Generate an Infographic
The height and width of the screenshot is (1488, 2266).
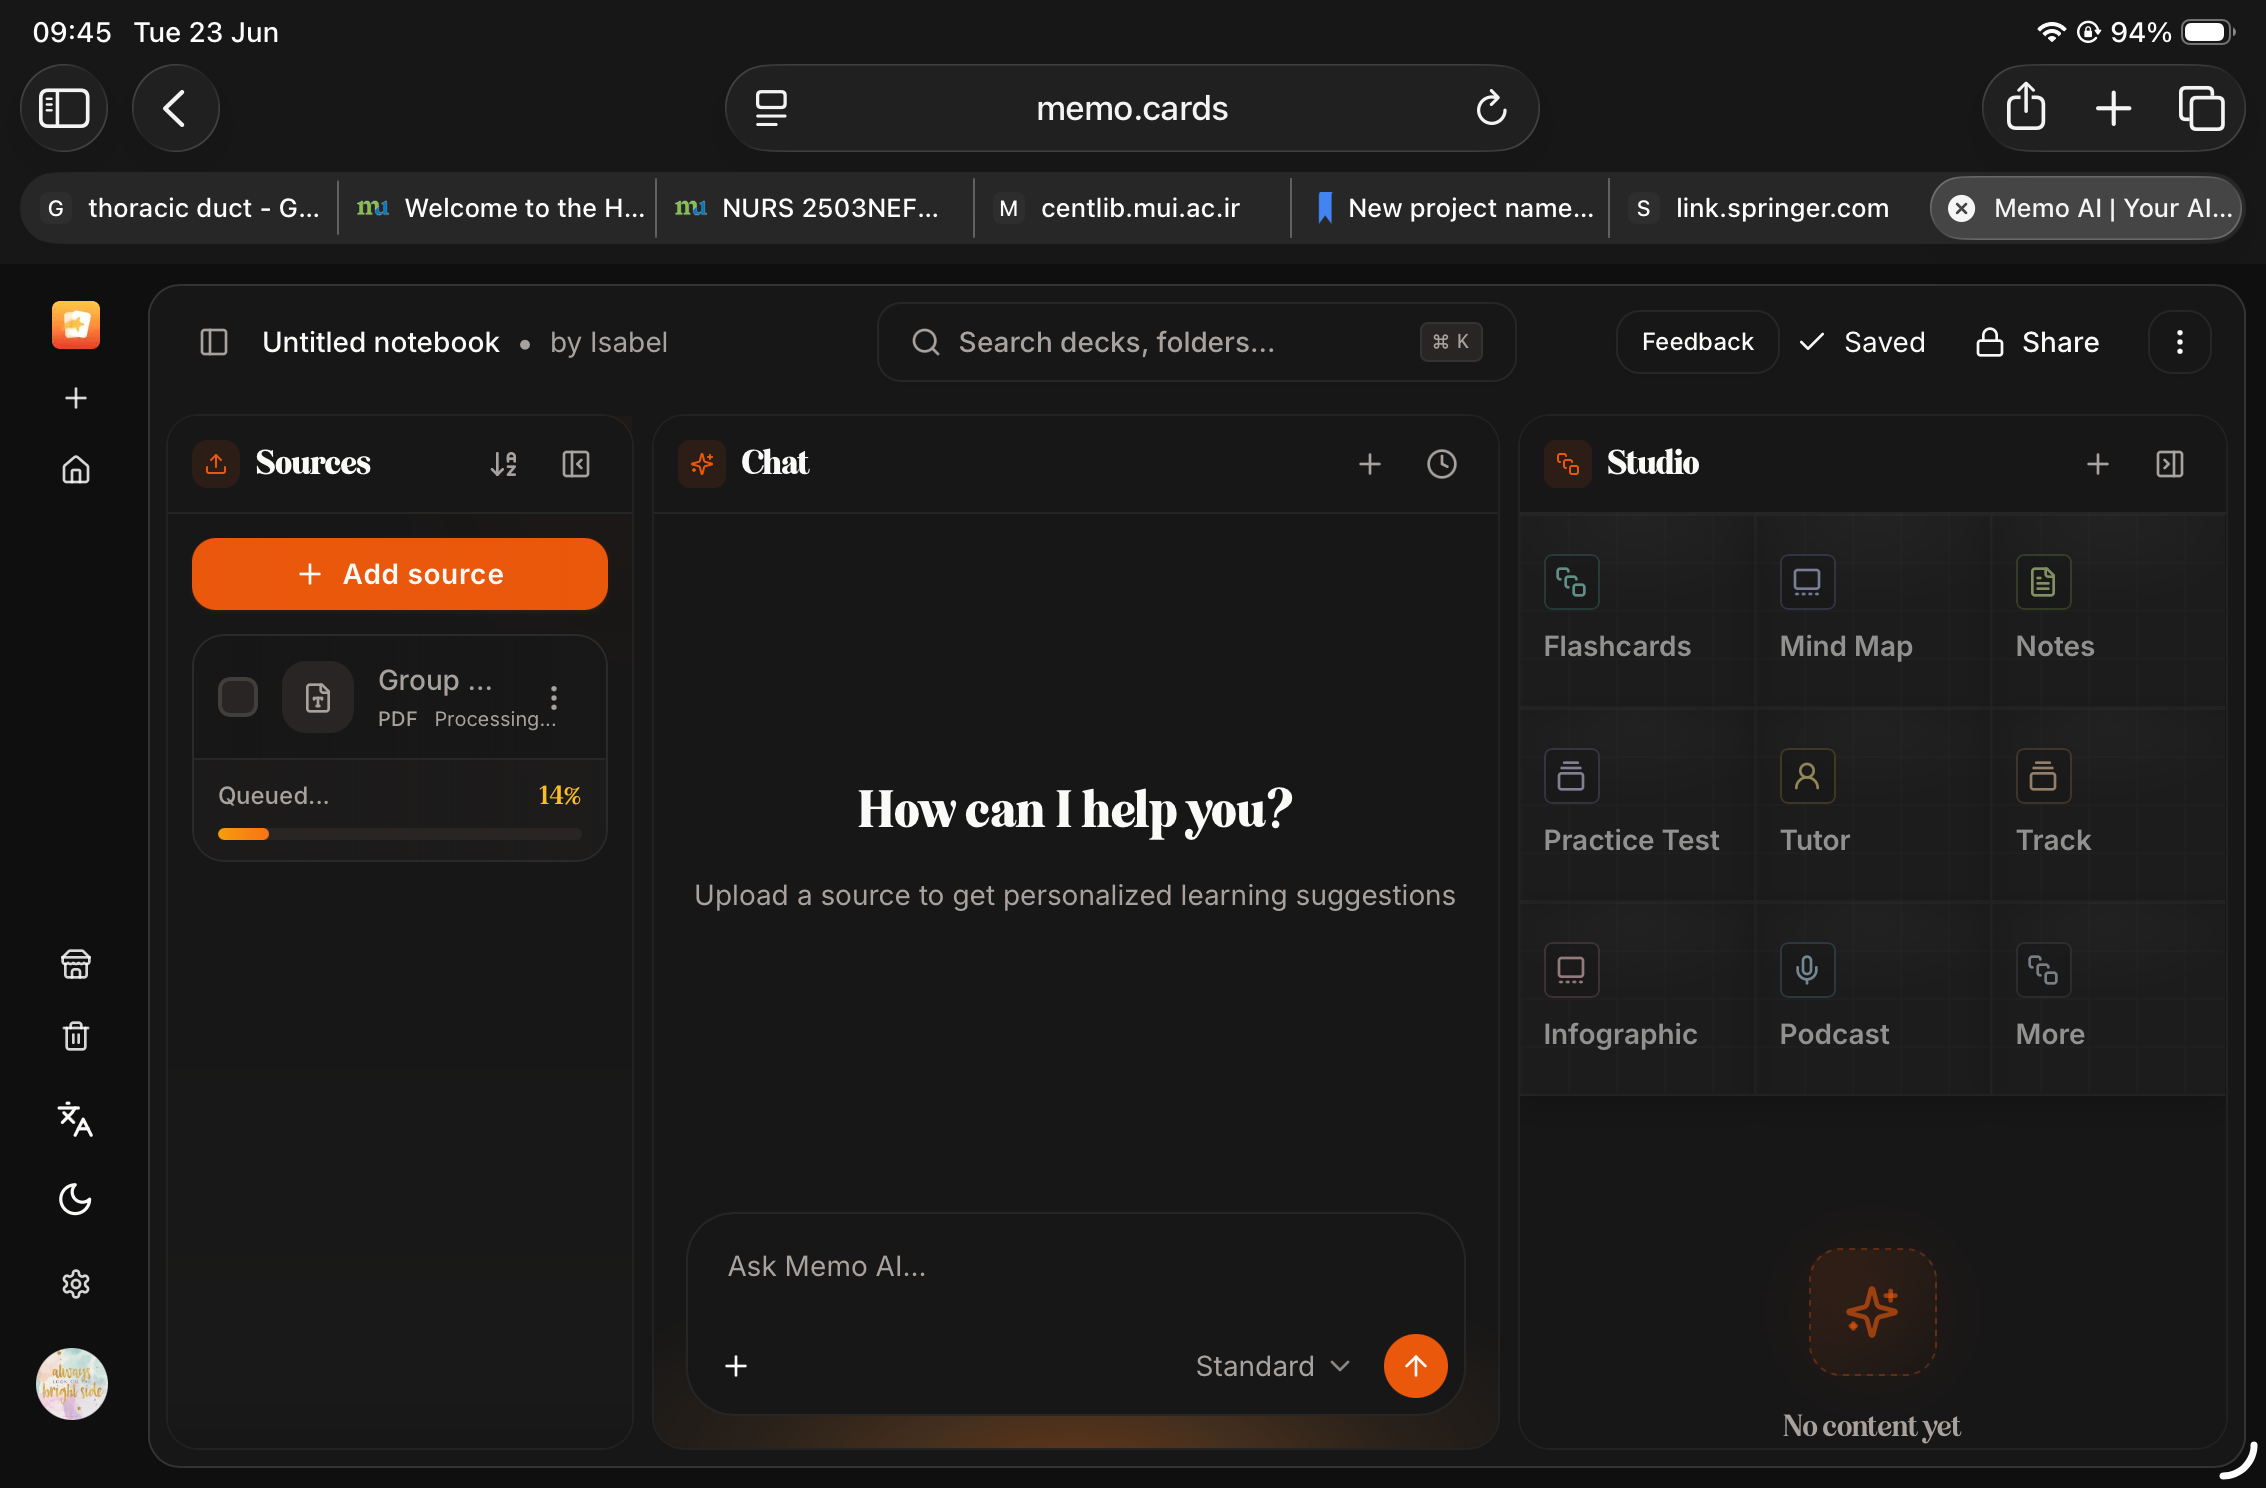pos(1637,998)
